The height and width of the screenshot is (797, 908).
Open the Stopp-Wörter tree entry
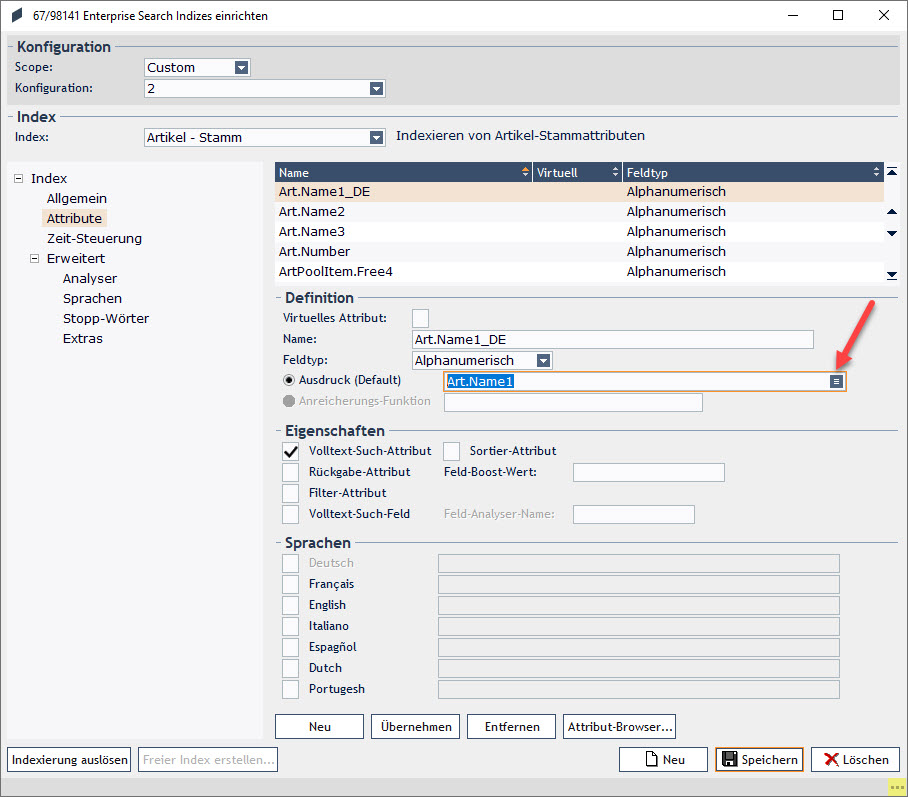pyautogui.click(x=106, y=318)
